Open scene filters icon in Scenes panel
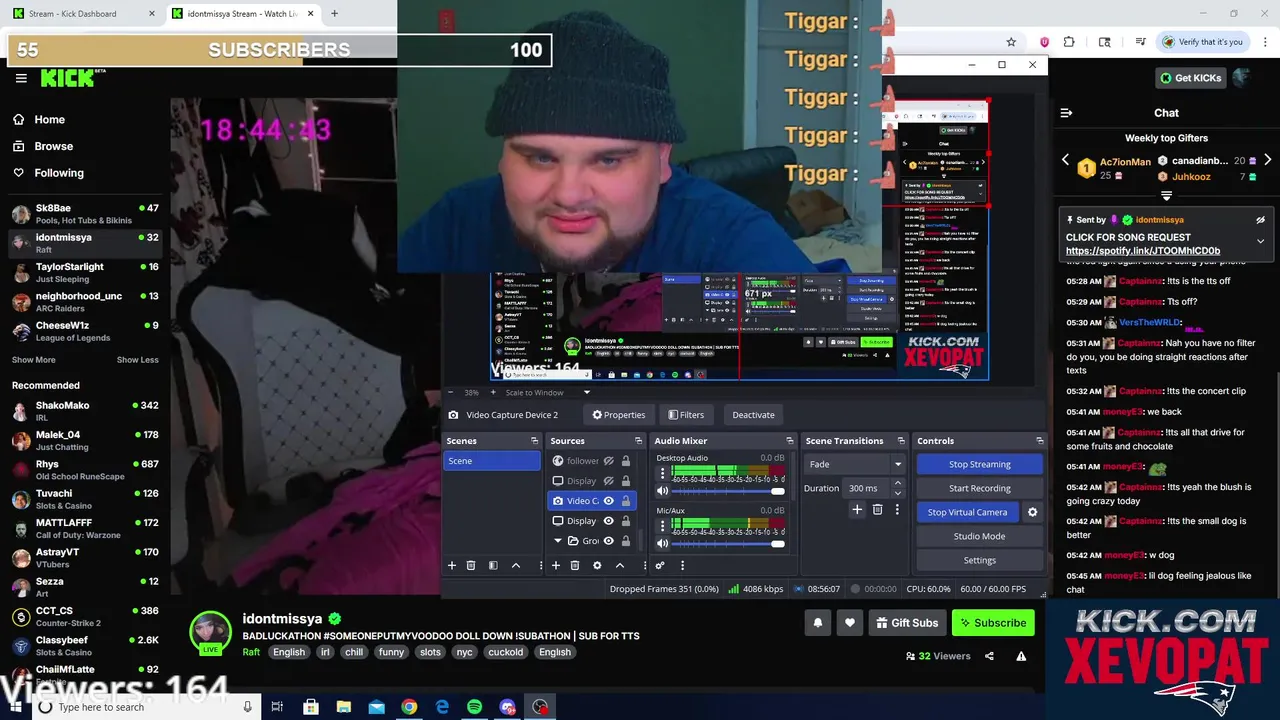The image size is (1280, 720). [x=493, y=565]
